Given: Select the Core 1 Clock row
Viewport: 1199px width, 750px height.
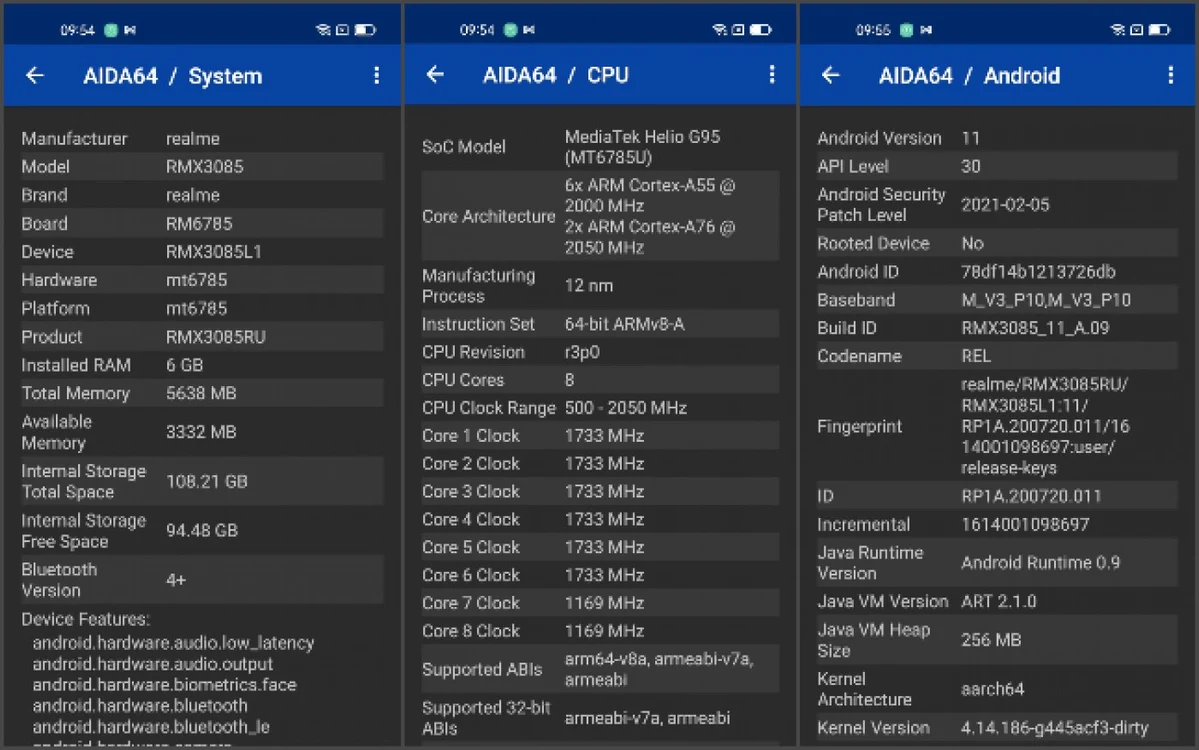Looking at the screenshot, I should [x=600, y=436].
